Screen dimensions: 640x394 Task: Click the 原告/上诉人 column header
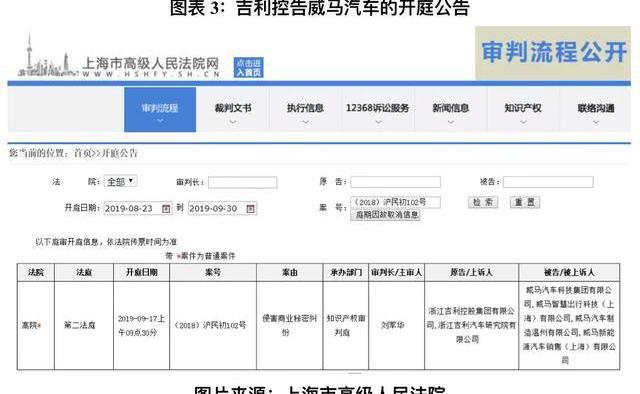(471, 272)
